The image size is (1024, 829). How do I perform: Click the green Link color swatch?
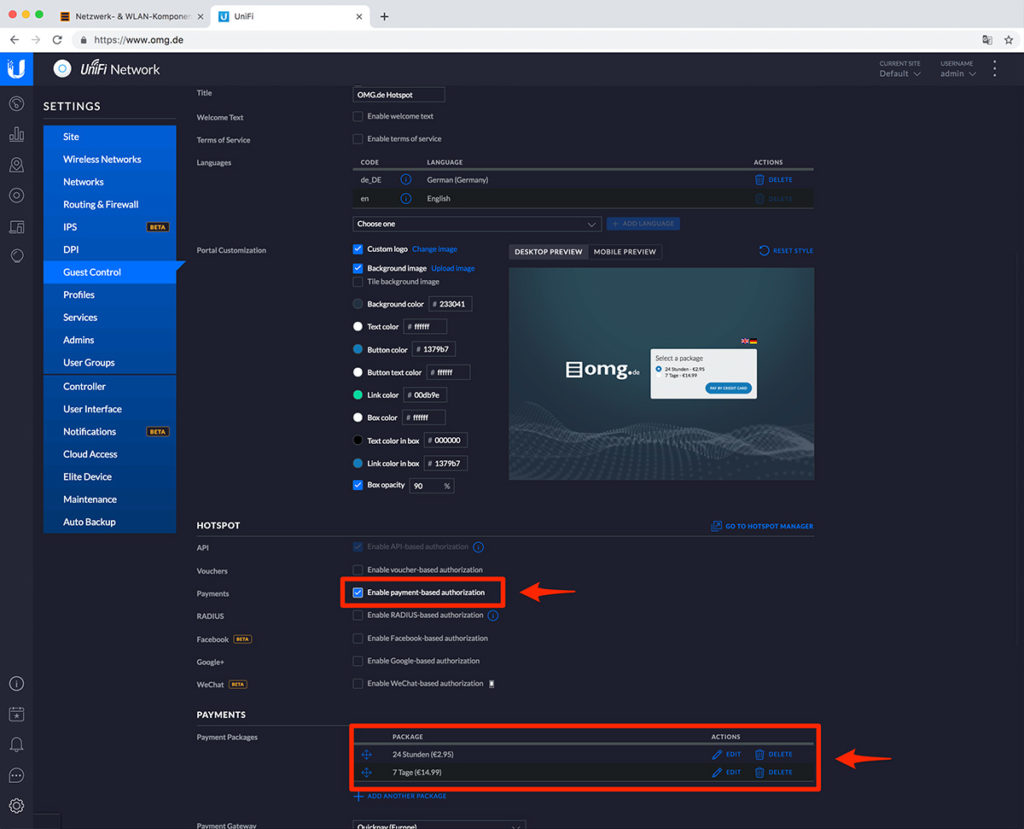pyautogui.click(x=358, y=395)
